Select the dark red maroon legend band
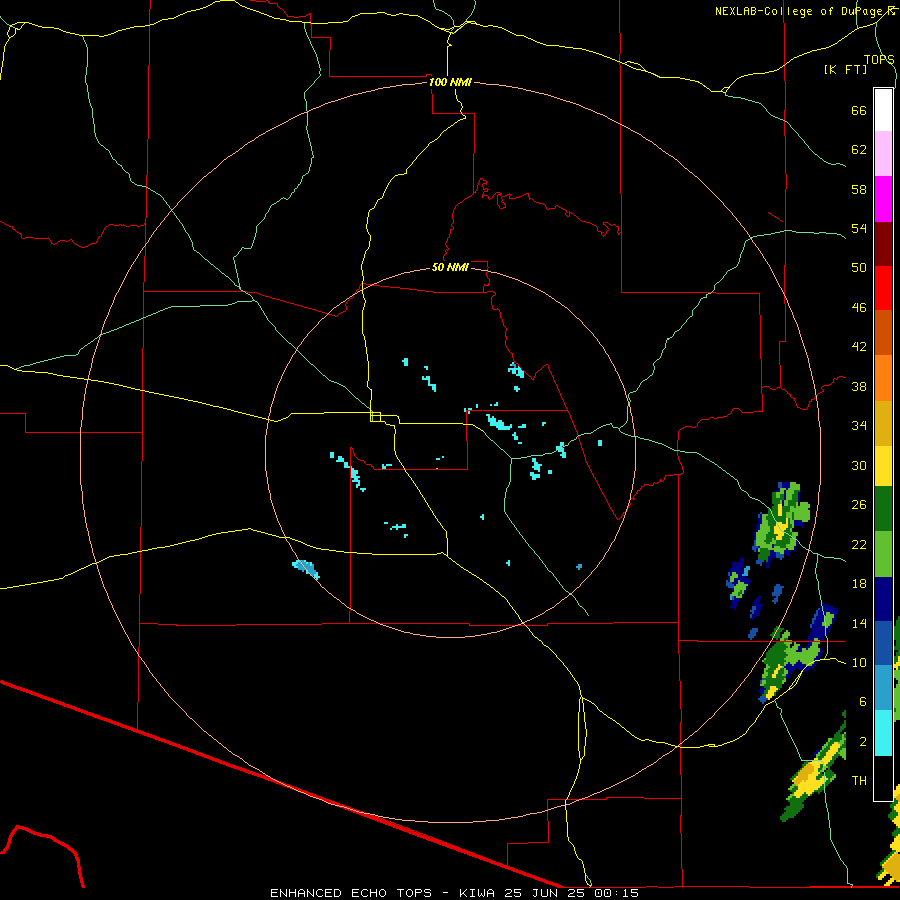900x900 pixels. 883,244
